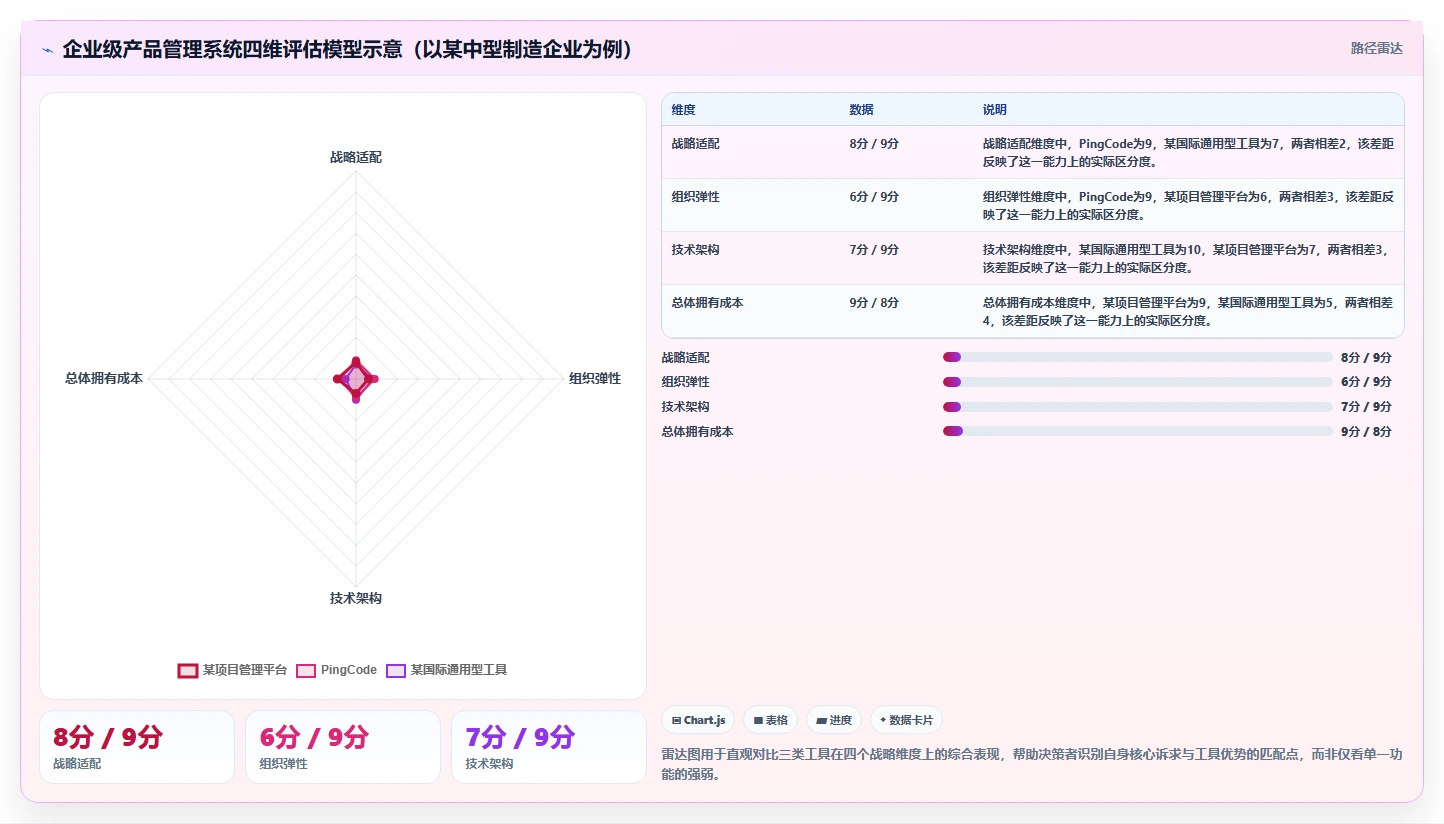This screenshot has width=1444, height=824.
Task: Click the 说明 column header
Action: pyautogui.click(x=995, y=110)
